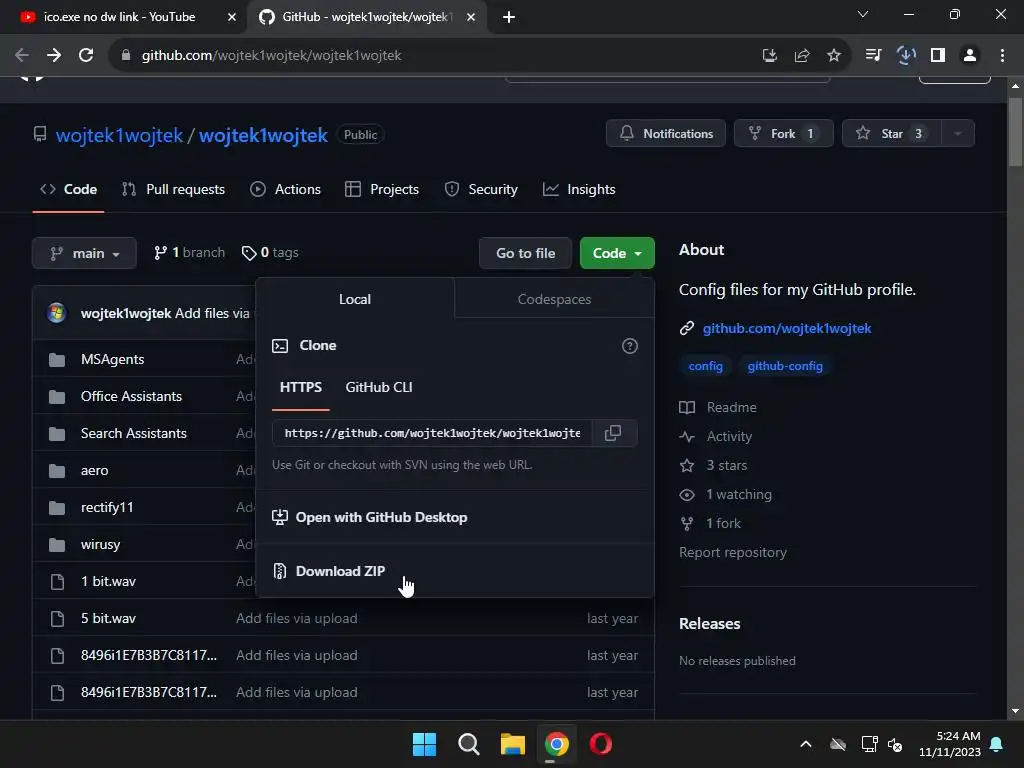Viewport: 1024px width, 768px height.
Task: Open the Office Assistants folder icon
Action: click(x=57, y=396)
